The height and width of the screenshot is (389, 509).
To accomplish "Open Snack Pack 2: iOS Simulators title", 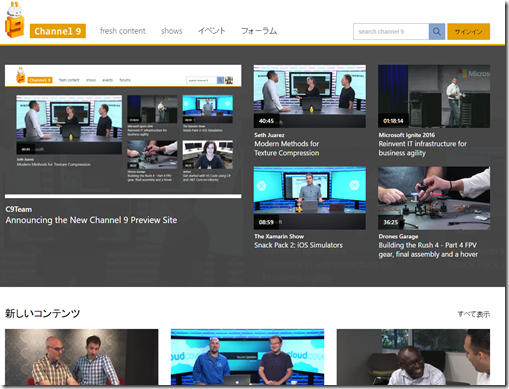I will point(298,245).
